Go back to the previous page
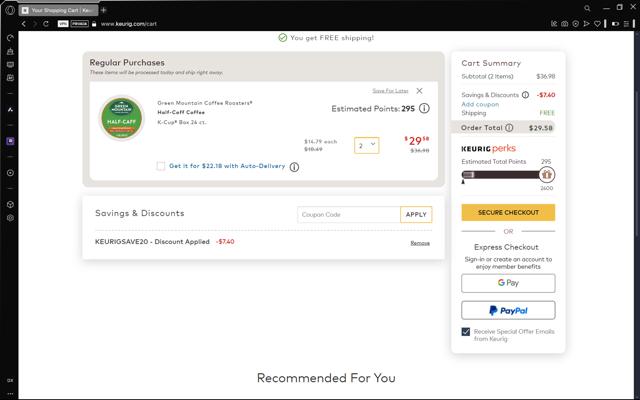The width and height of the screenshot is (640, 400). coord(24,24)
